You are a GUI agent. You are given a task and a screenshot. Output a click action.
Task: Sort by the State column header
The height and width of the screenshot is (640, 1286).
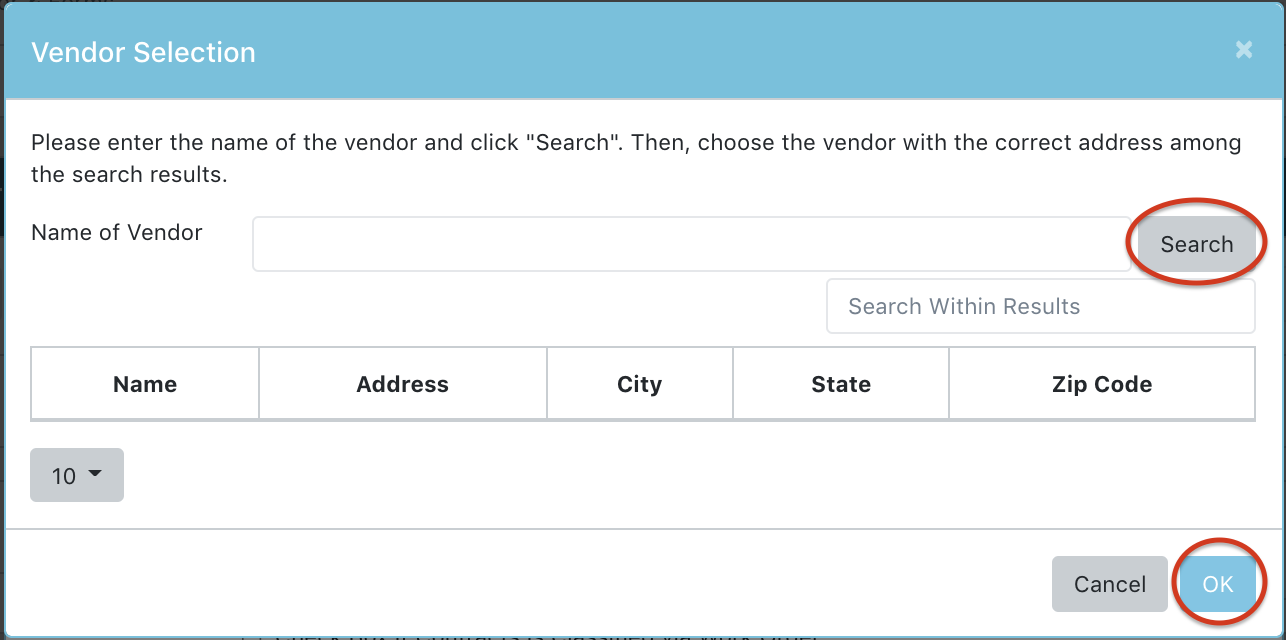pos(841,384)
